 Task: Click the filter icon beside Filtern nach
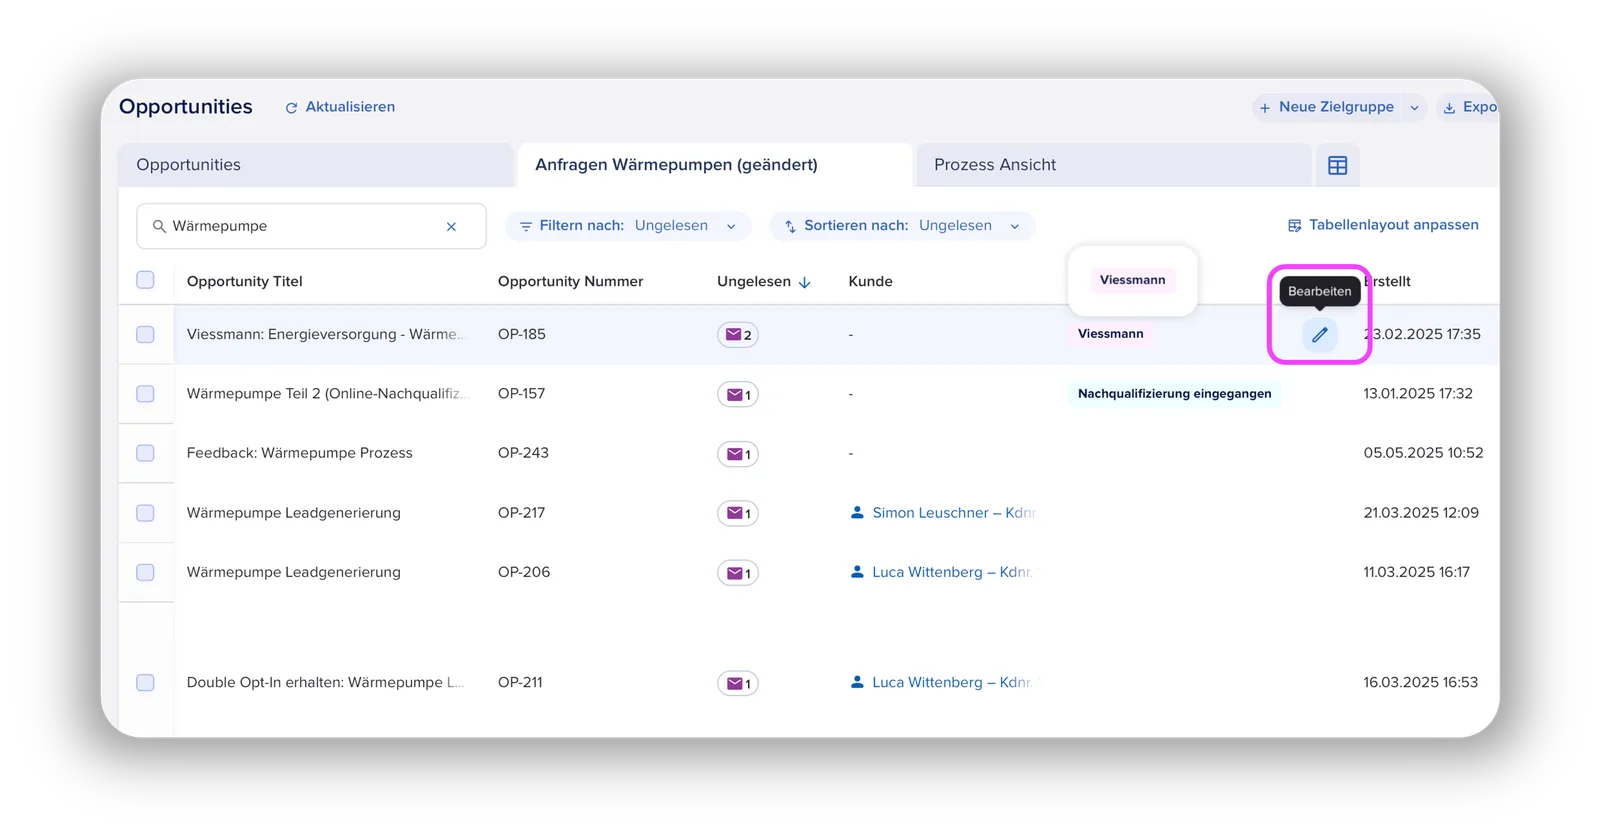click(x=526, y=227)
